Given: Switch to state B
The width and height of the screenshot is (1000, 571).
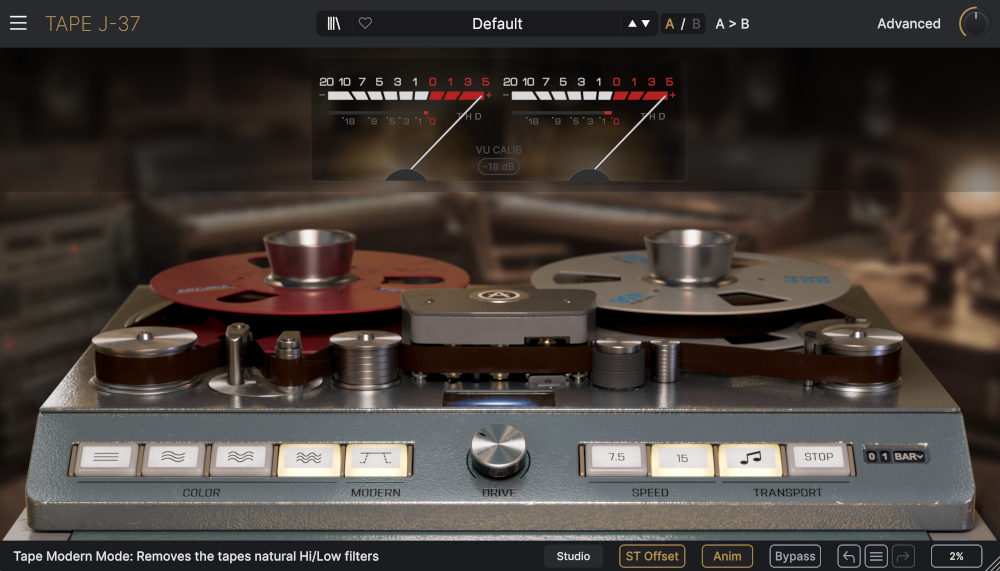Looking at the screenshot, I should pyautogui.click(x=696, y=24).
